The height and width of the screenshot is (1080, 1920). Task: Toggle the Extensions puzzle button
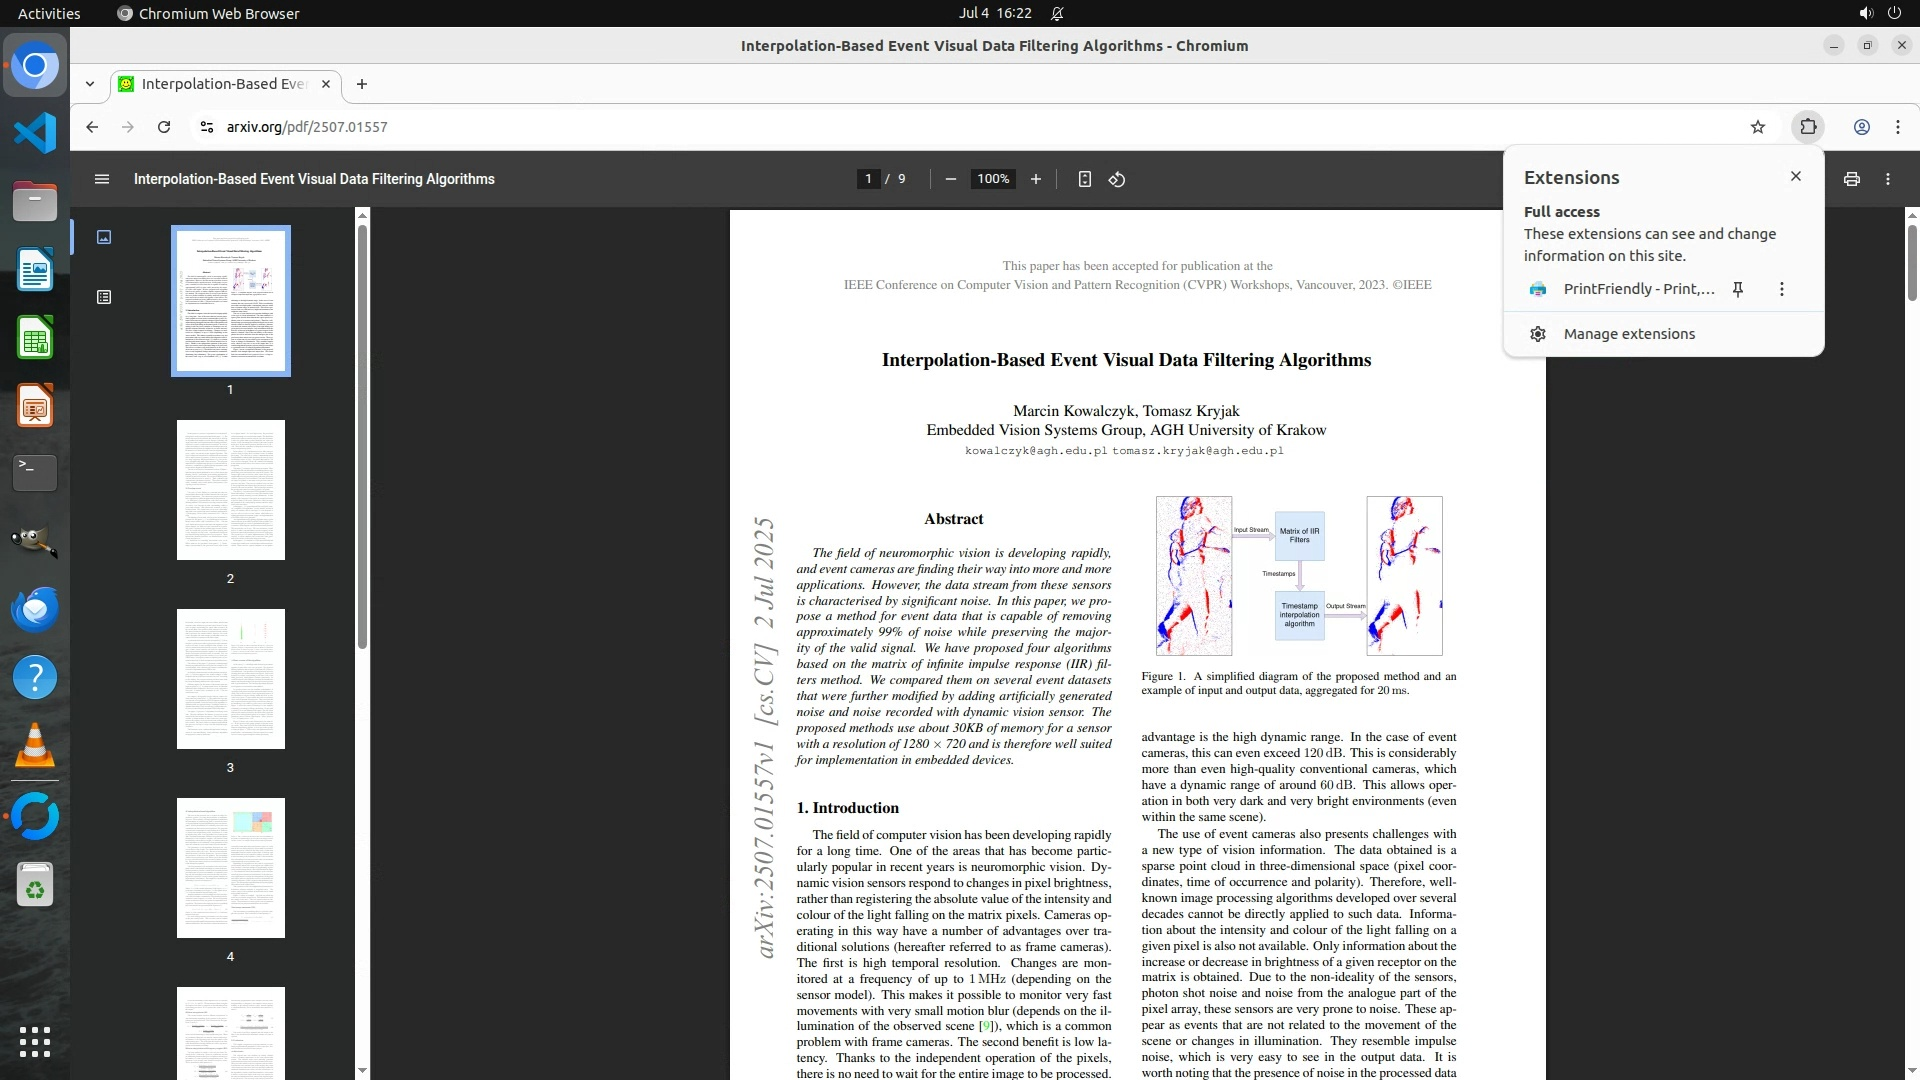[1808, 127]
